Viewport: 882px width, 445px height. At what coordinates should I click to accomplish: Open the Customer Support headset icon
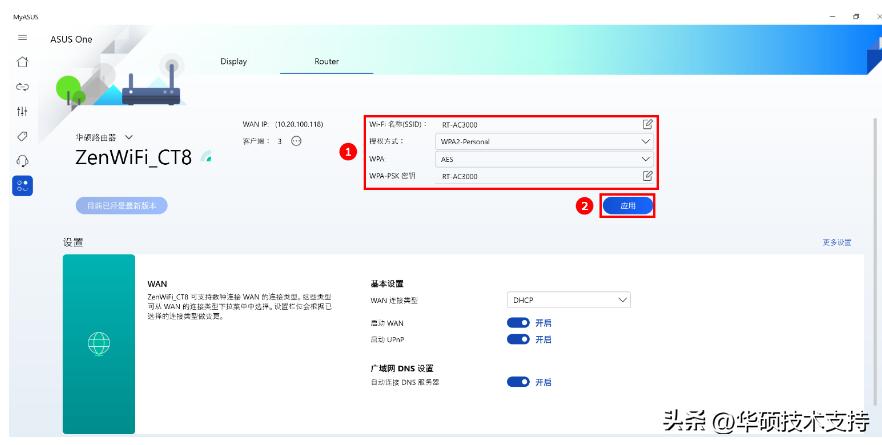pos(22,161)
